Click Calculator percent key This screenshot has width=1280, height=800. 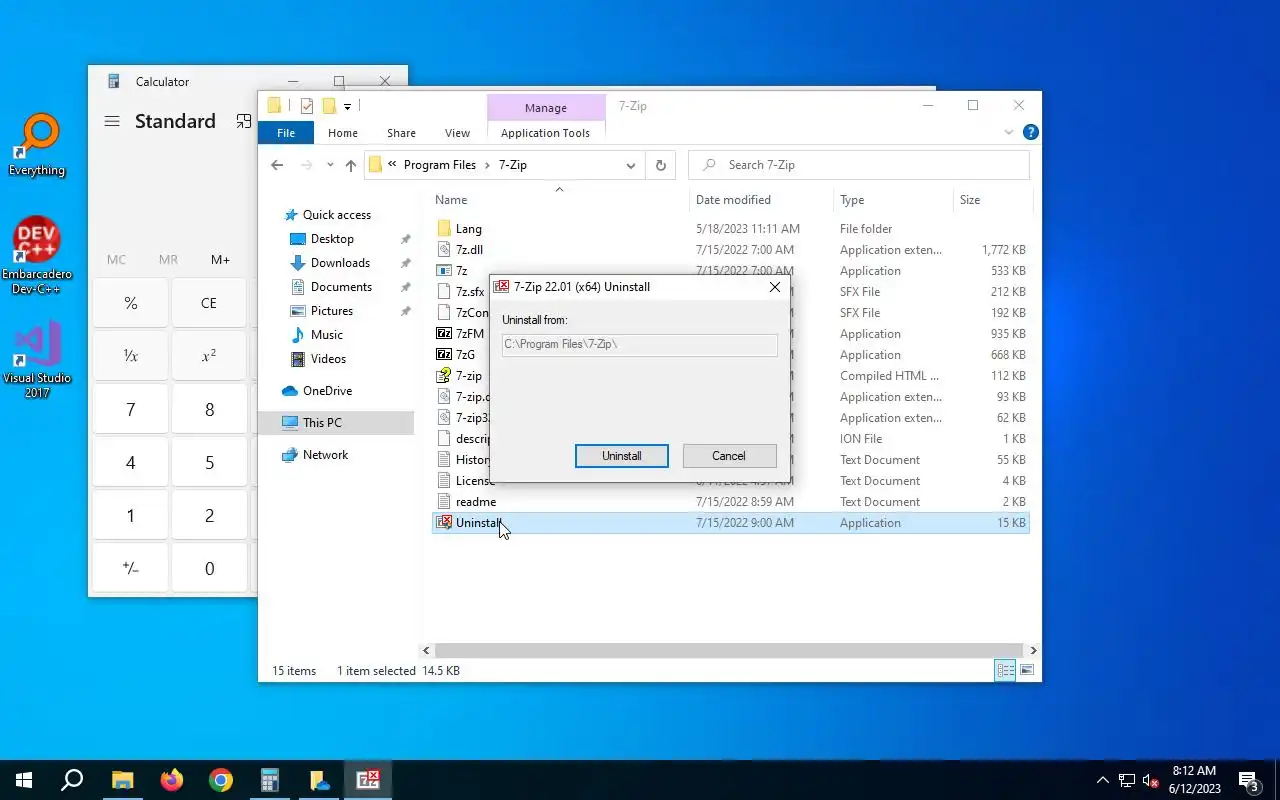click(131, 303)
